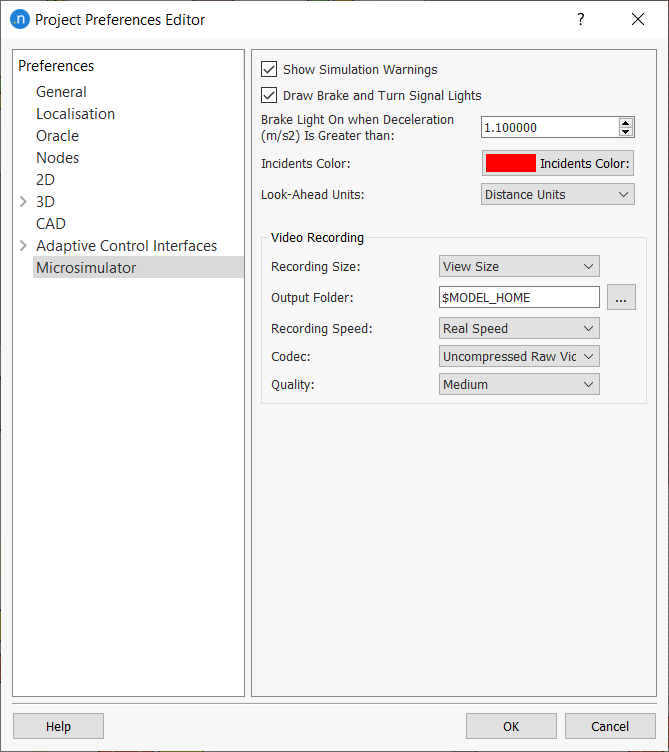
Task: Expand the 3D preferences tree node
Action: [x=23, y=201]
